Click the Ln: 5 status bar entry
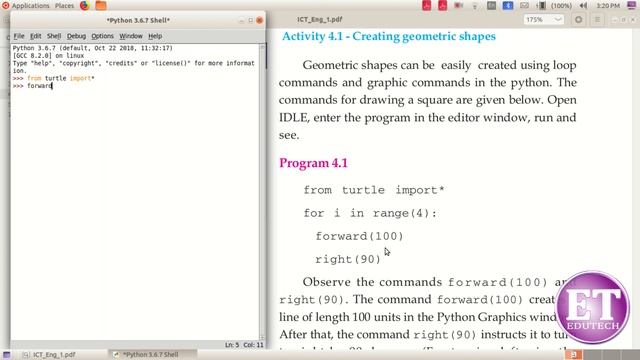This screenshot has width=640, height=360. (232, 345)
